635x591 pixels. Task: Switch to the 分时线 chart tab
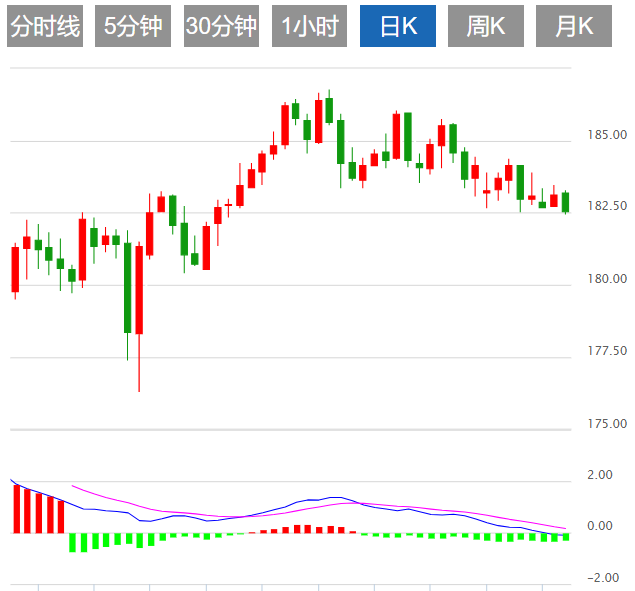click(x=45, y=26)
